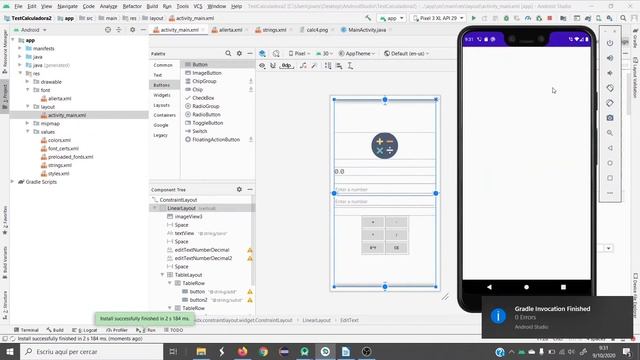Open the Default (en-us) locale dropdown
The height and width of the screenshot is (360, 640).
click(x=407, y=53)
